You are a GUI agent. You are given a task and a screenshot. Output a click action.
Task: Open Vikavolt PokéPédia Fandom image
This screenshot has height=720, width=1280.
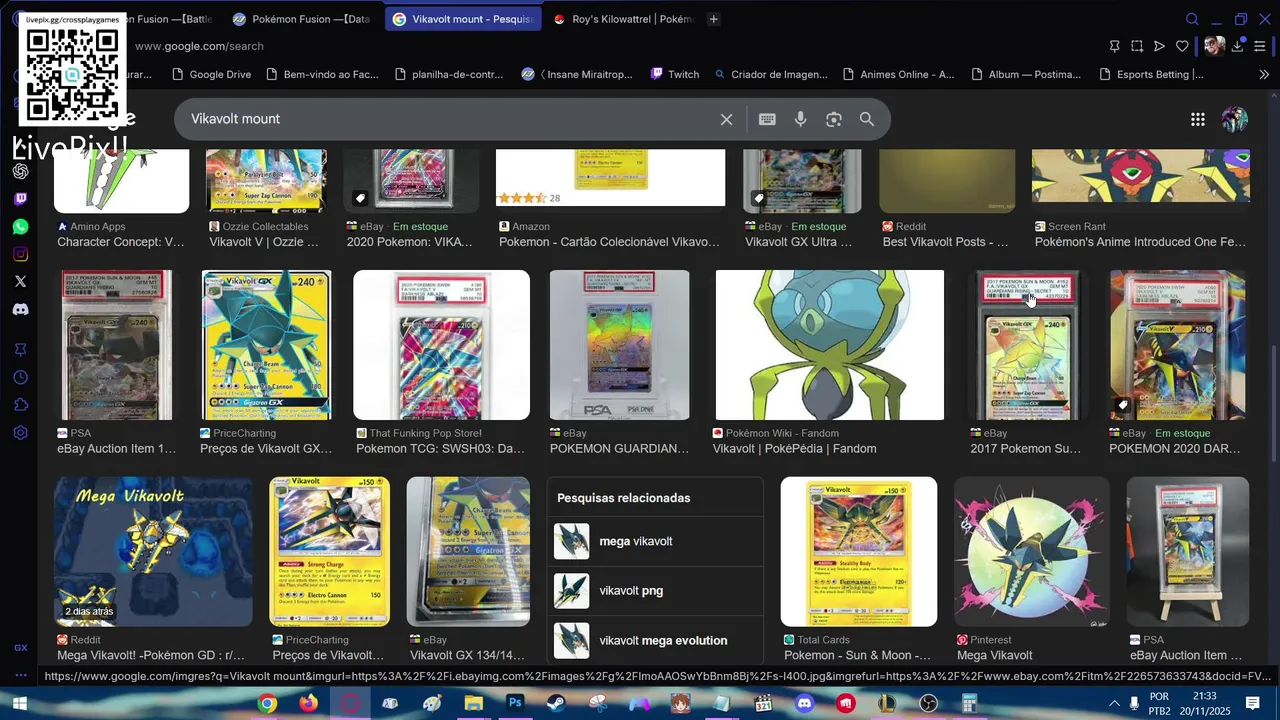(x=830, y=345)
